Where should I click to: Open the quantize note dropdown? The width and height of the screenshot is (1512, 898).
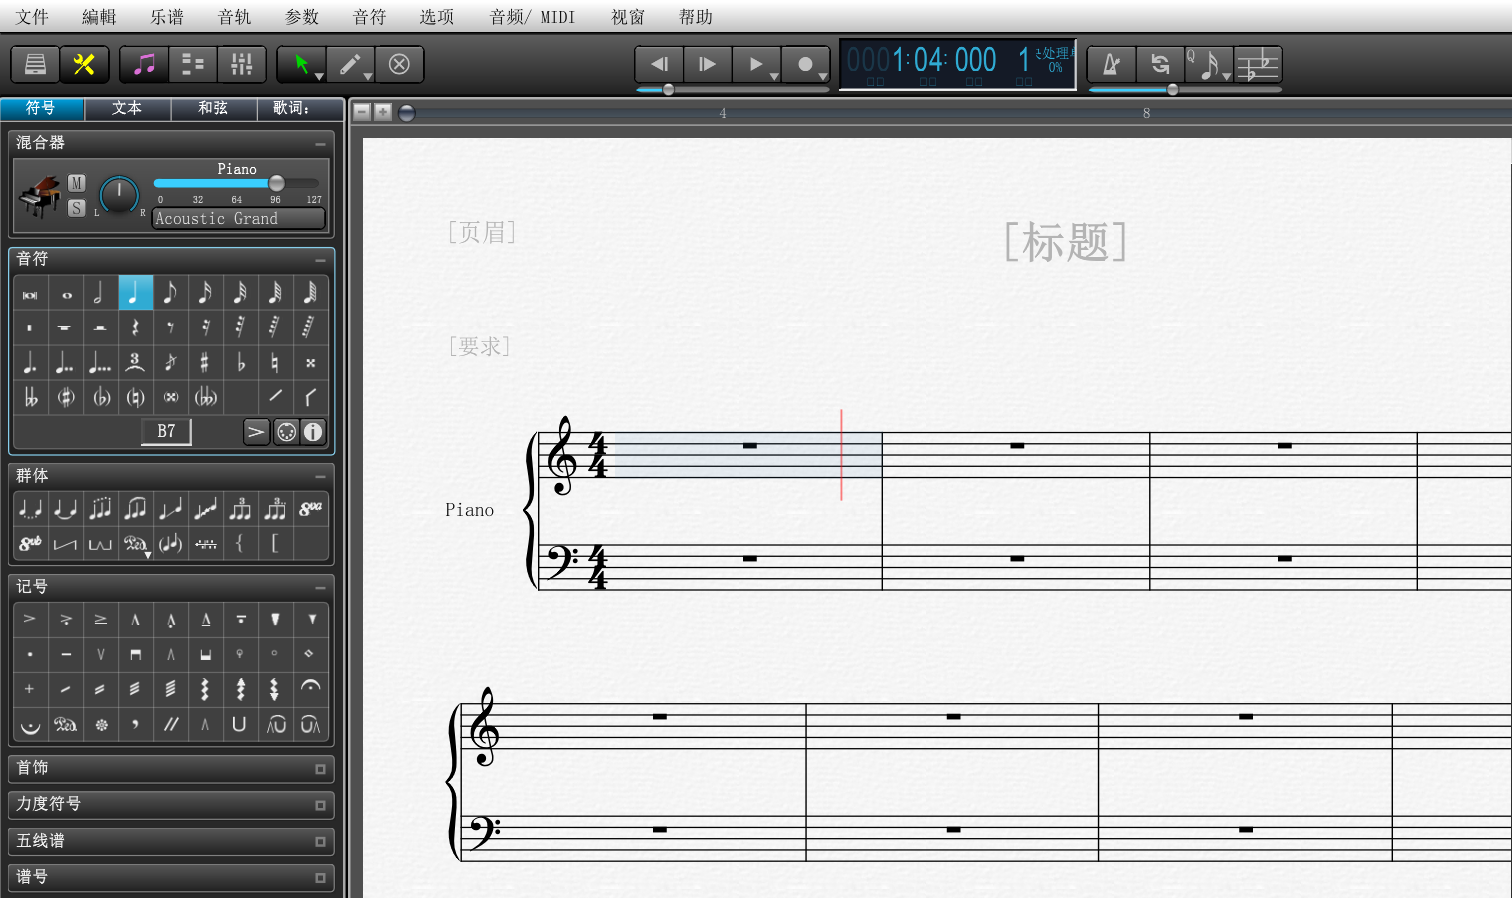1227,76
